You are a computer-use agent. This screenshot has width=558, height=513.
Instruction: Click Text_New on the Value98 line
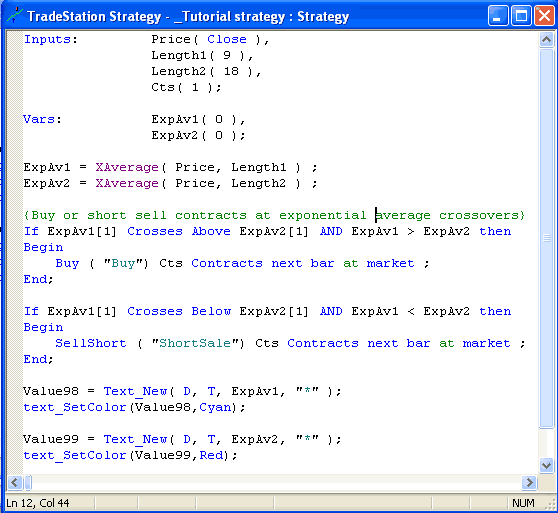(135, 391)
